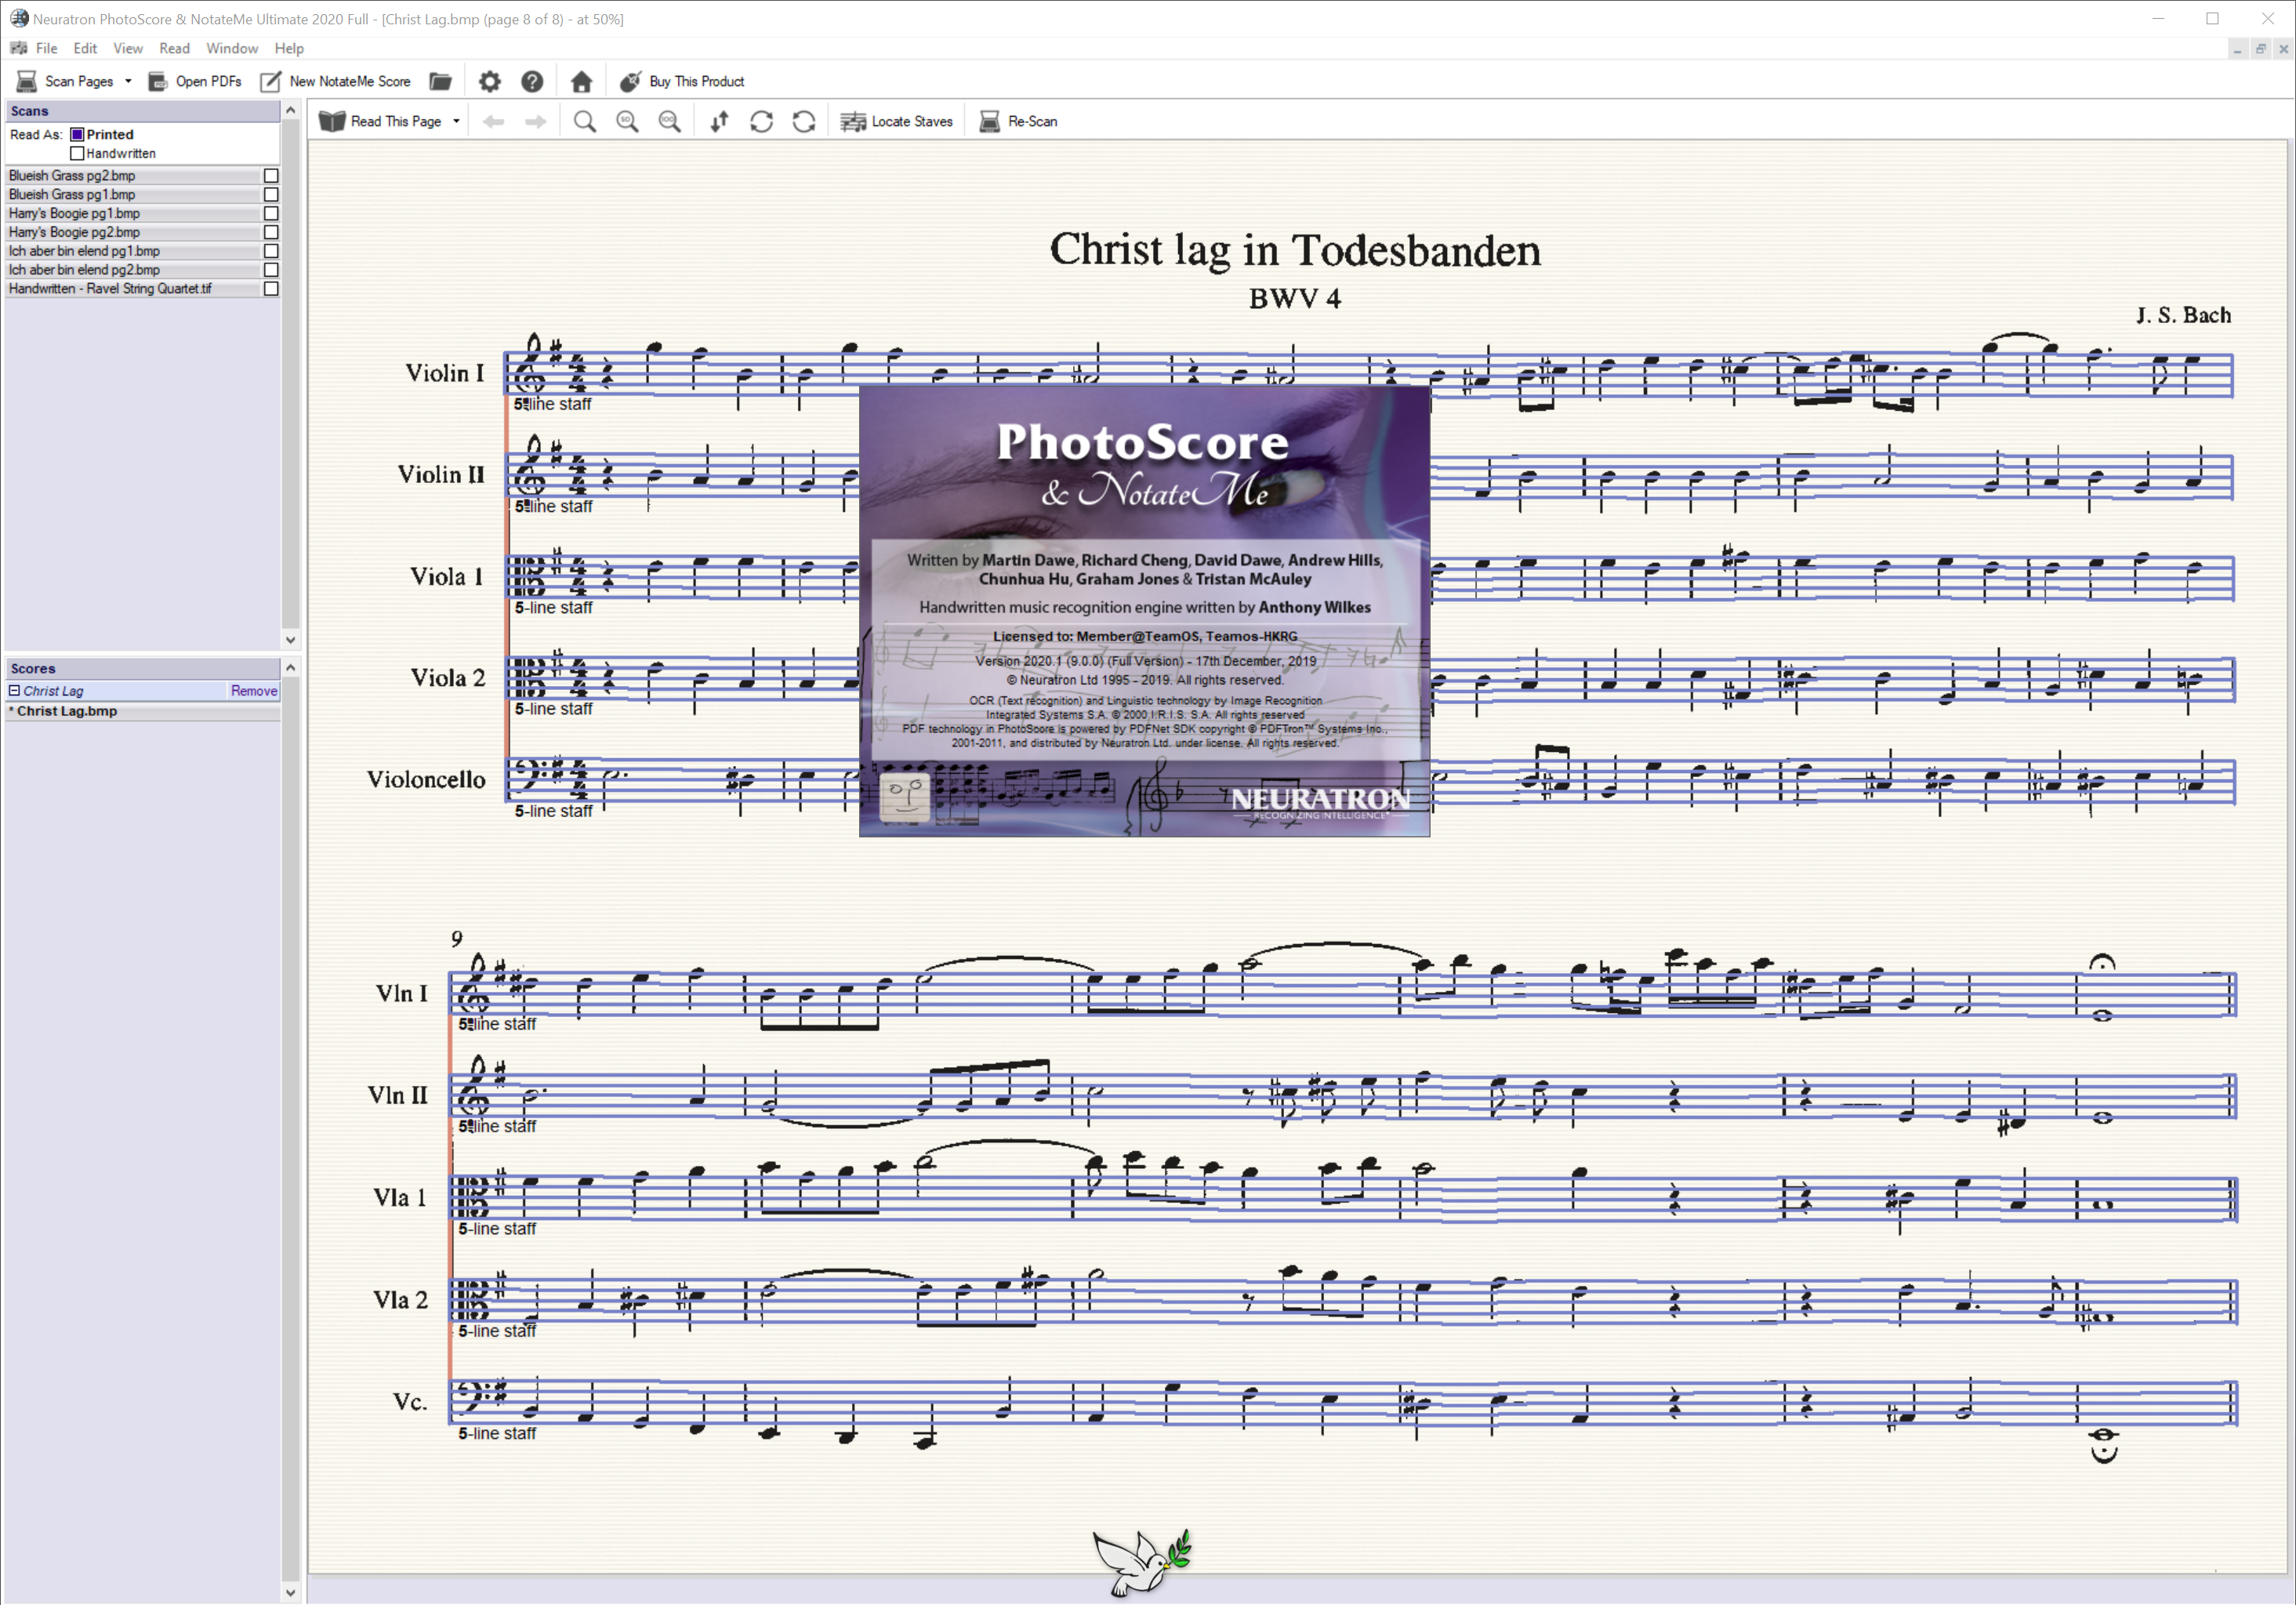Tick the checkbox for Handwritten - Ravel String Quartet.tif

pyautogui.click(x=271, y=289)
